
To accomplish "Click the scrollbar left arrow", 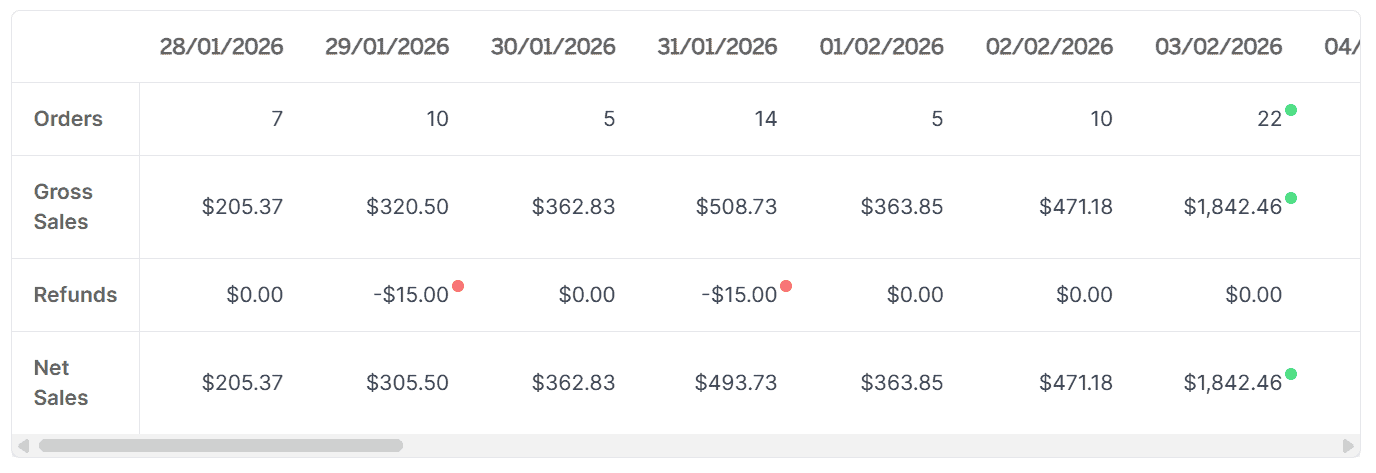I will point(23,446).
